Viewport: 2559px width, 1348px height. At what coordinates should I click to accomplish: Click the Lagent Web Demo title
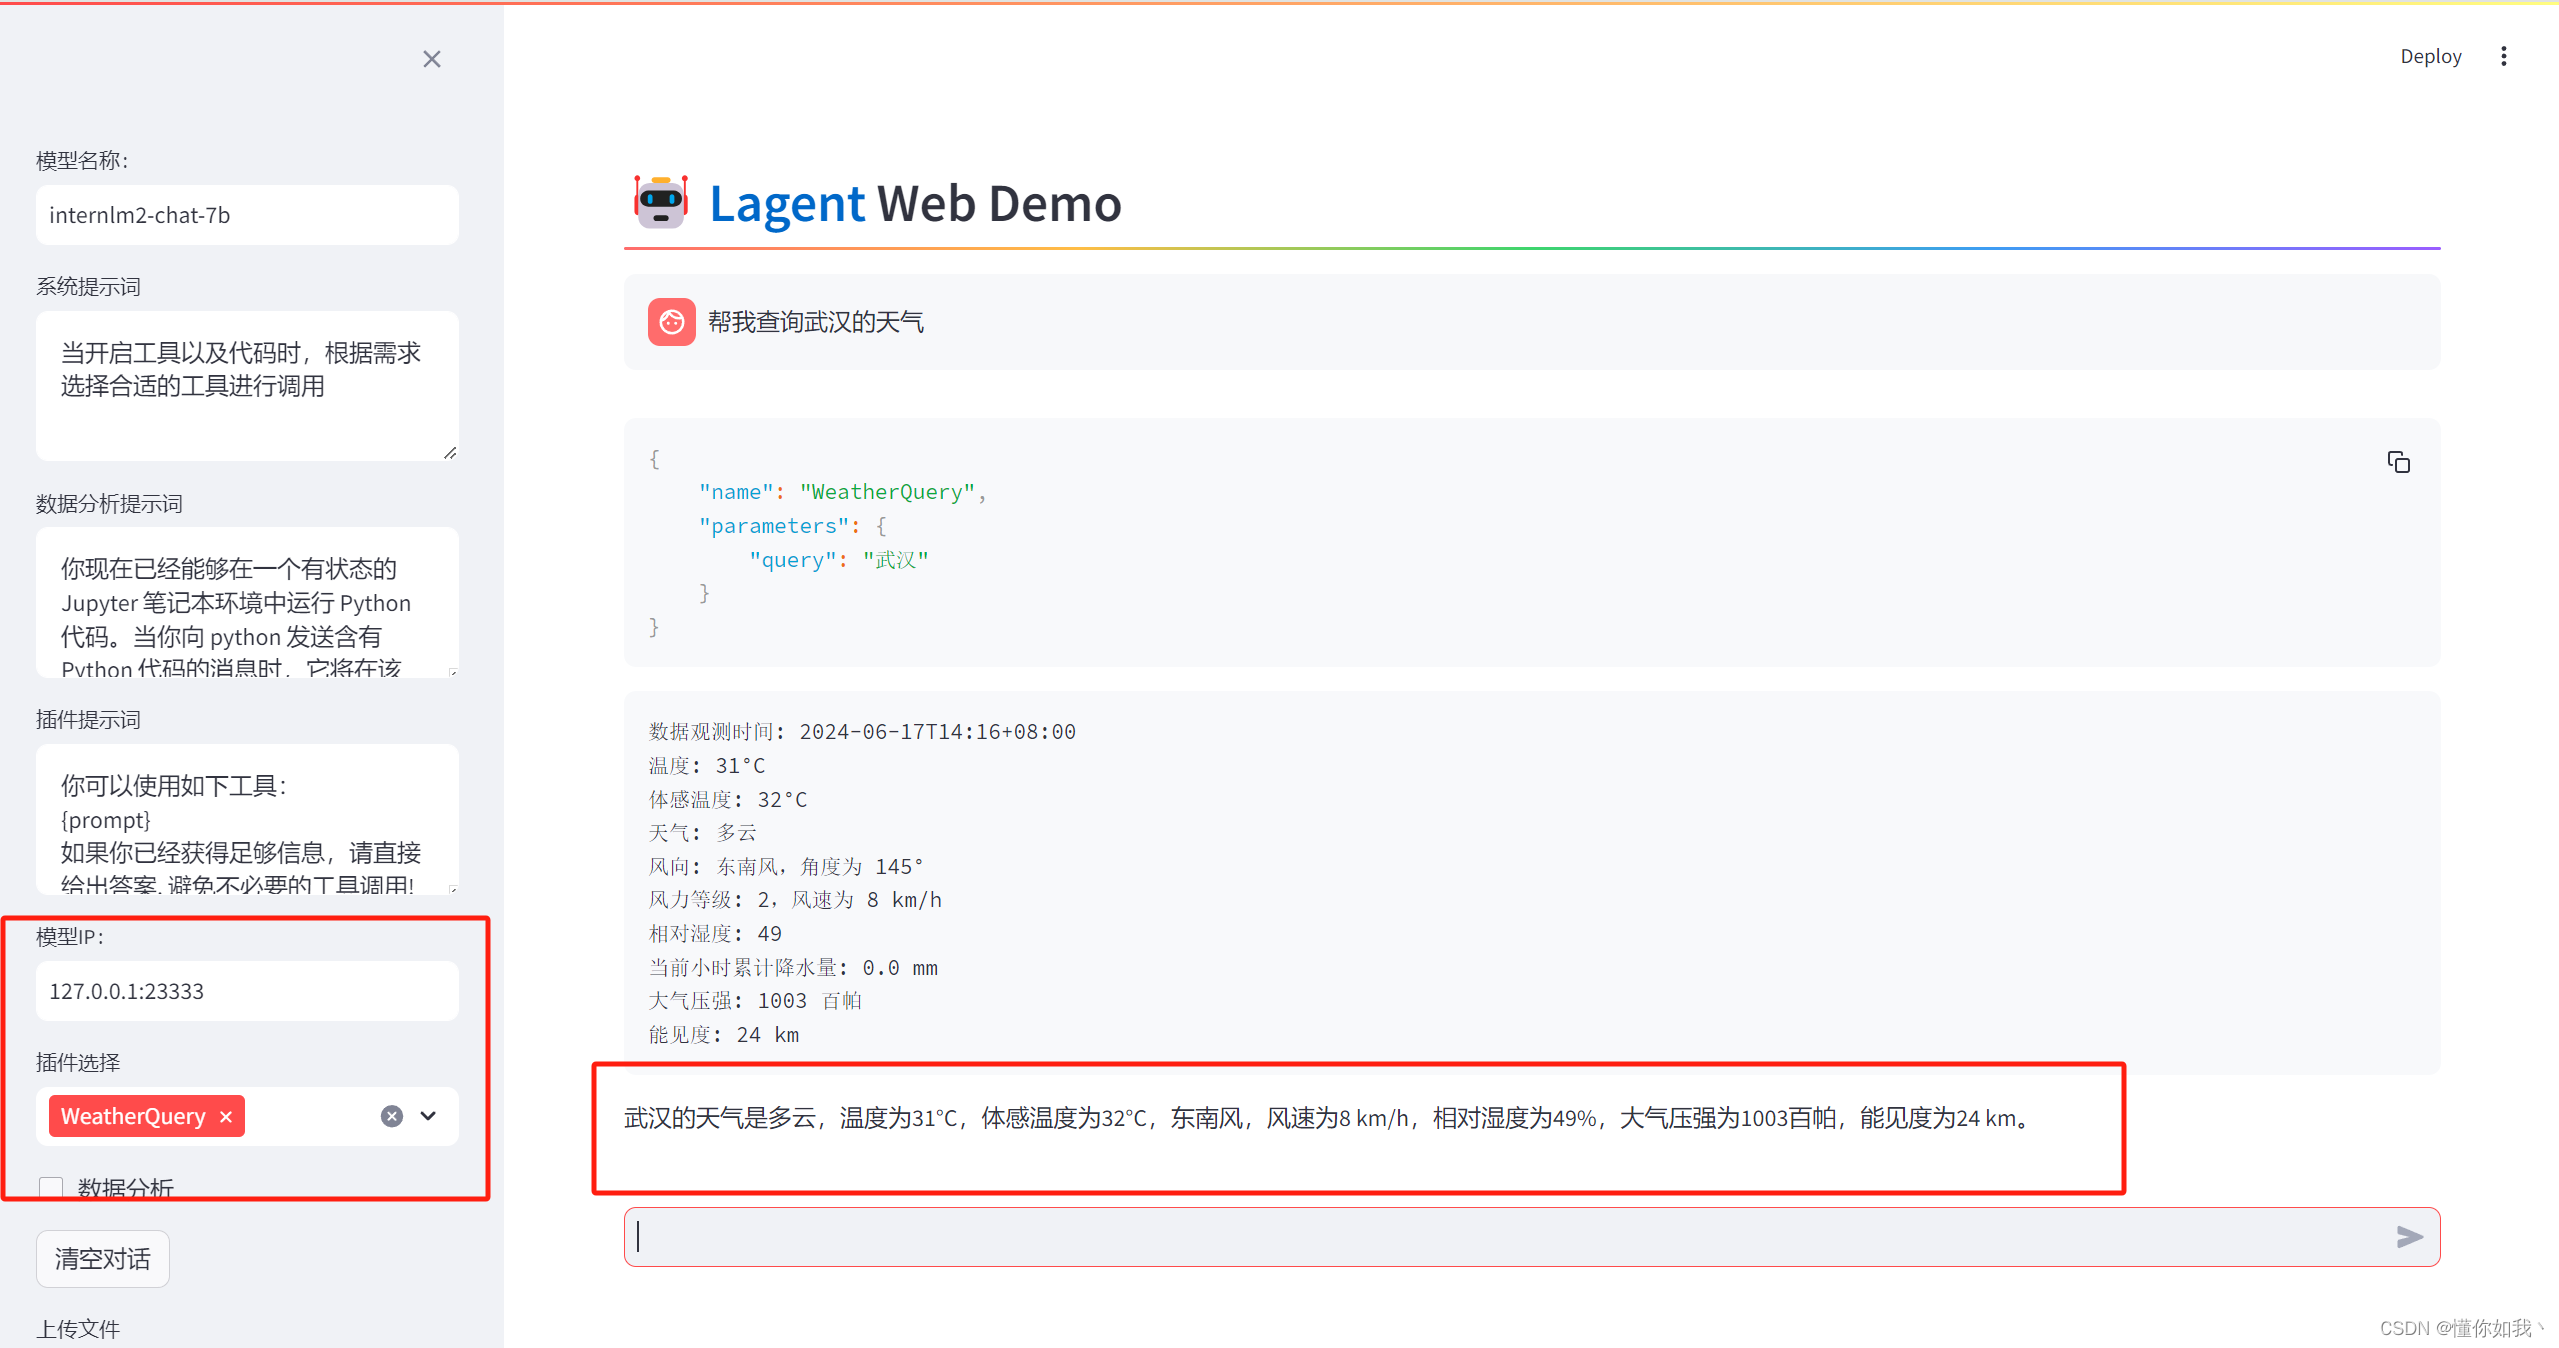(915, 203)
